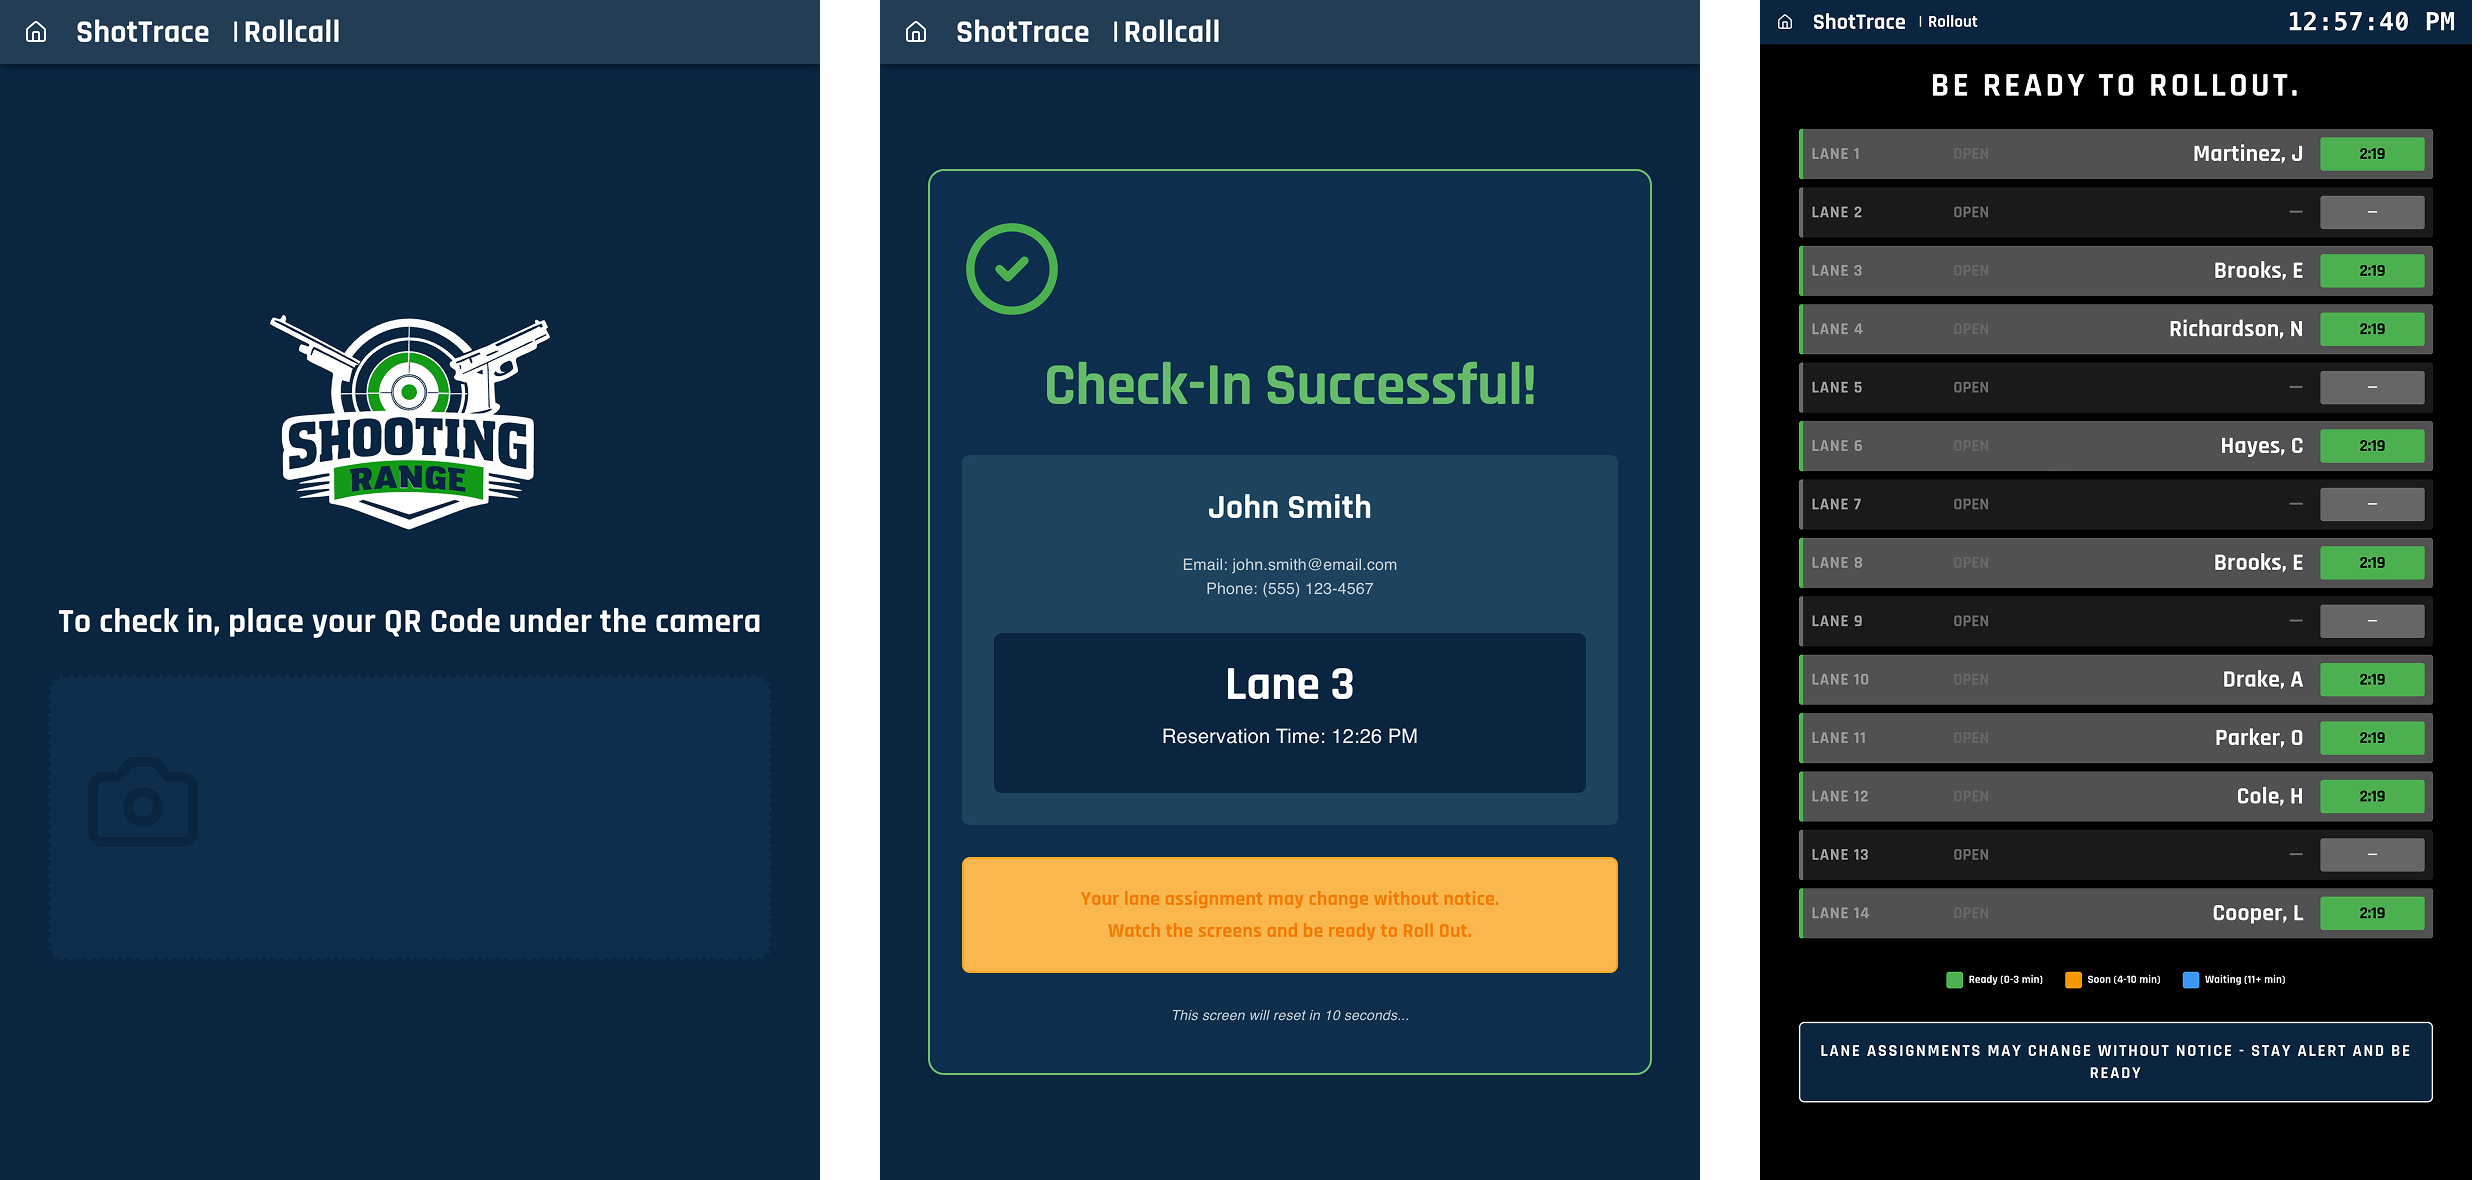Click the Lane 3 assignment card

click(1290, 713)
